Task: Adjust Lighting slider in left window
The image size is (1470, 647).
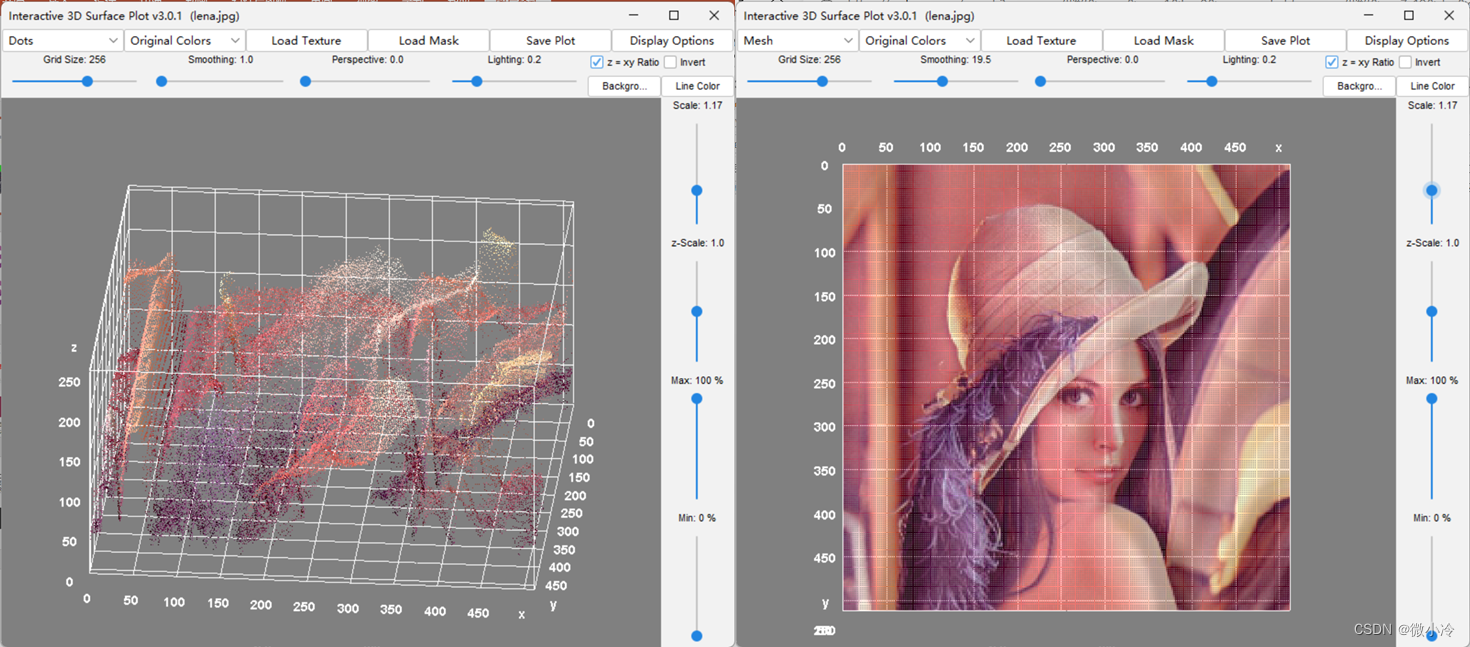Action: point(477,81)
